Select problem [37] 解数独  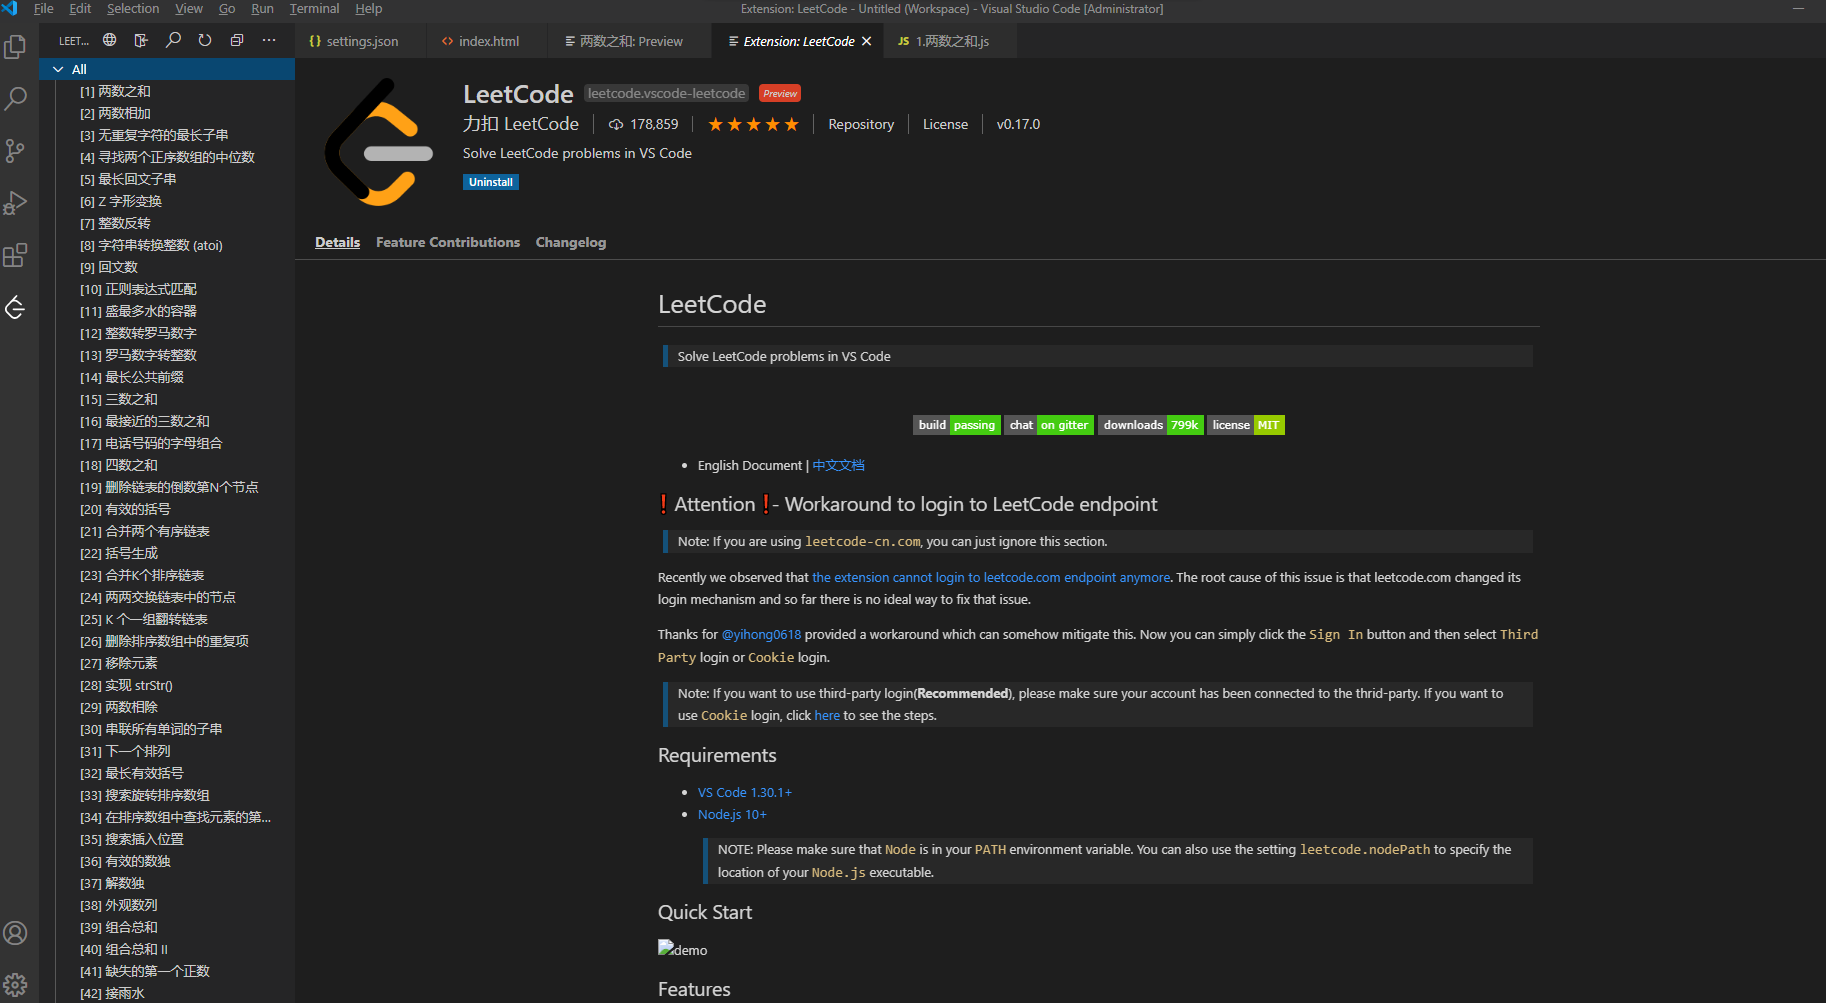pyautogui.click(x=167, y=883)
